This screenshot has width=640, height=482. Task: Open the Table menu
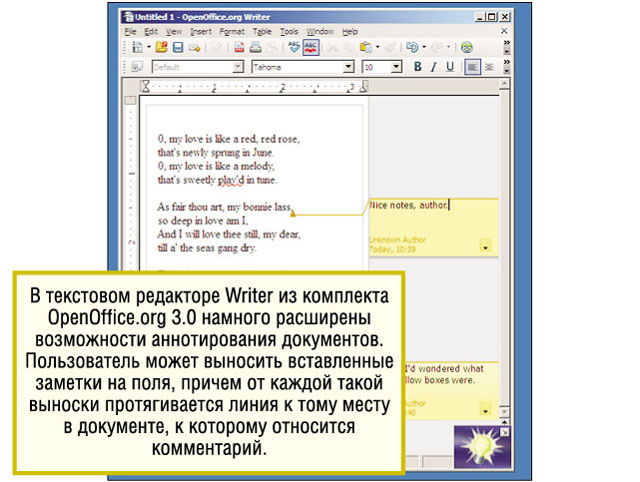(x=262, y=32)
